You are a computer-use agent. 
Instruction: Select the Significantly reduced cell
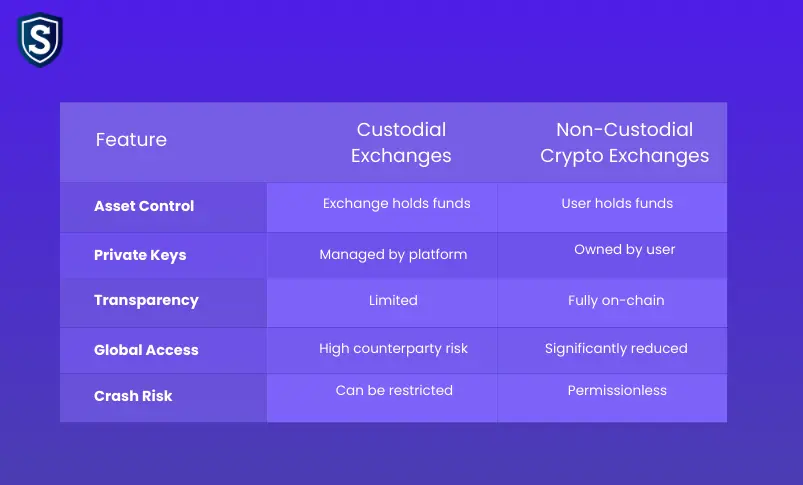tap(616, 348)
